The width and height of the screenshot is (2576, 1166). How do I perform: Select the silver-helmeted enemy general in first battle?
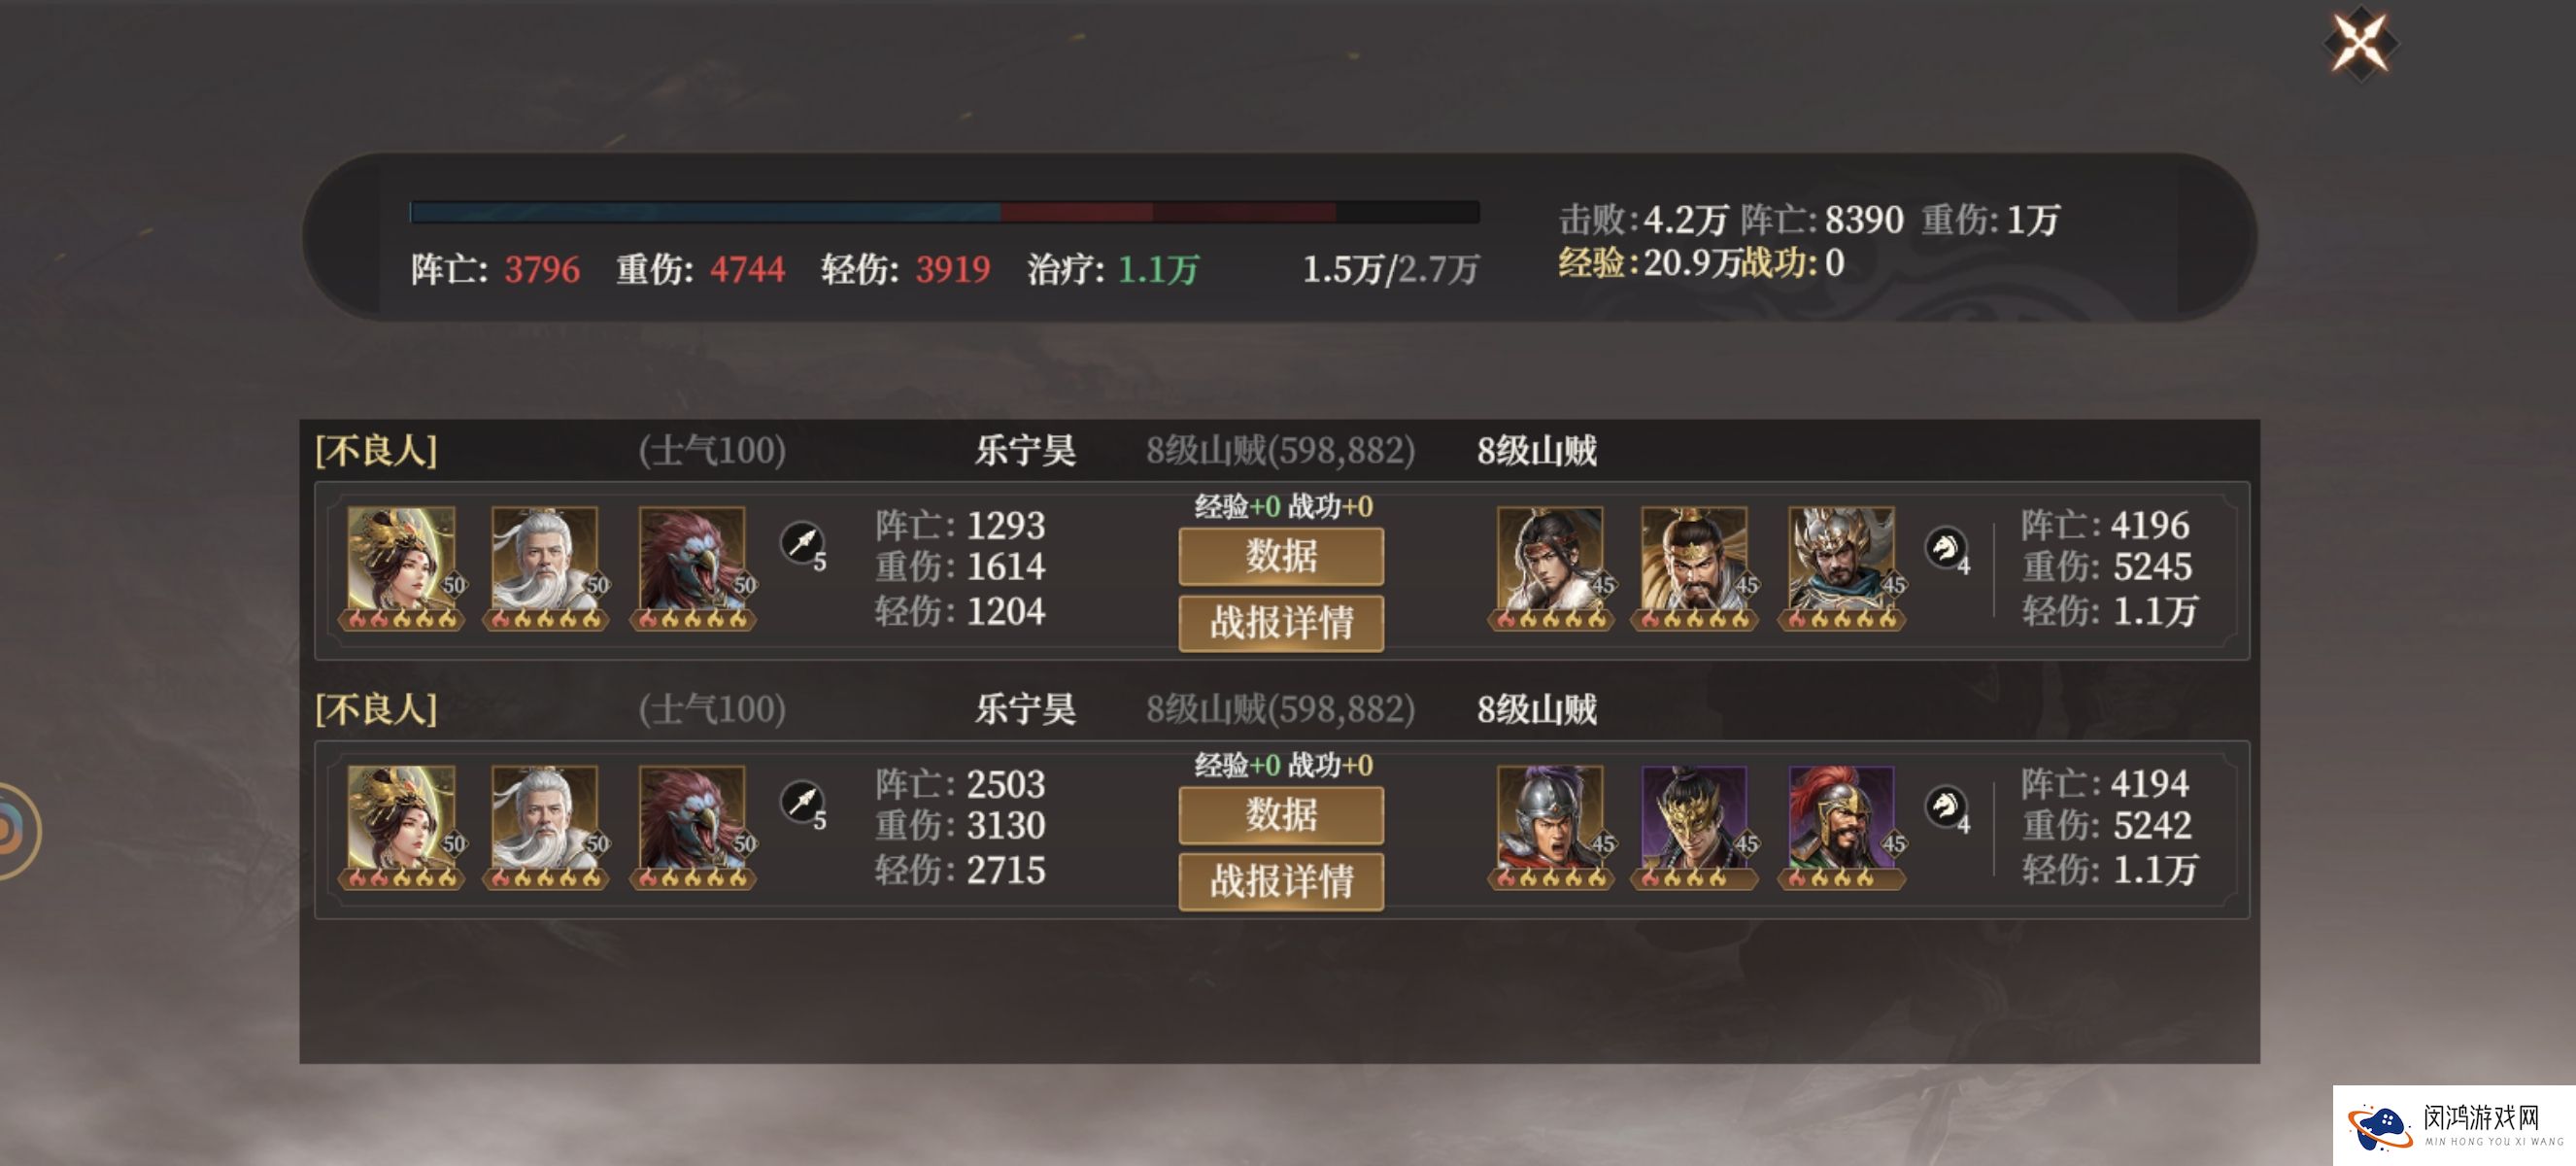[1841, 566]
